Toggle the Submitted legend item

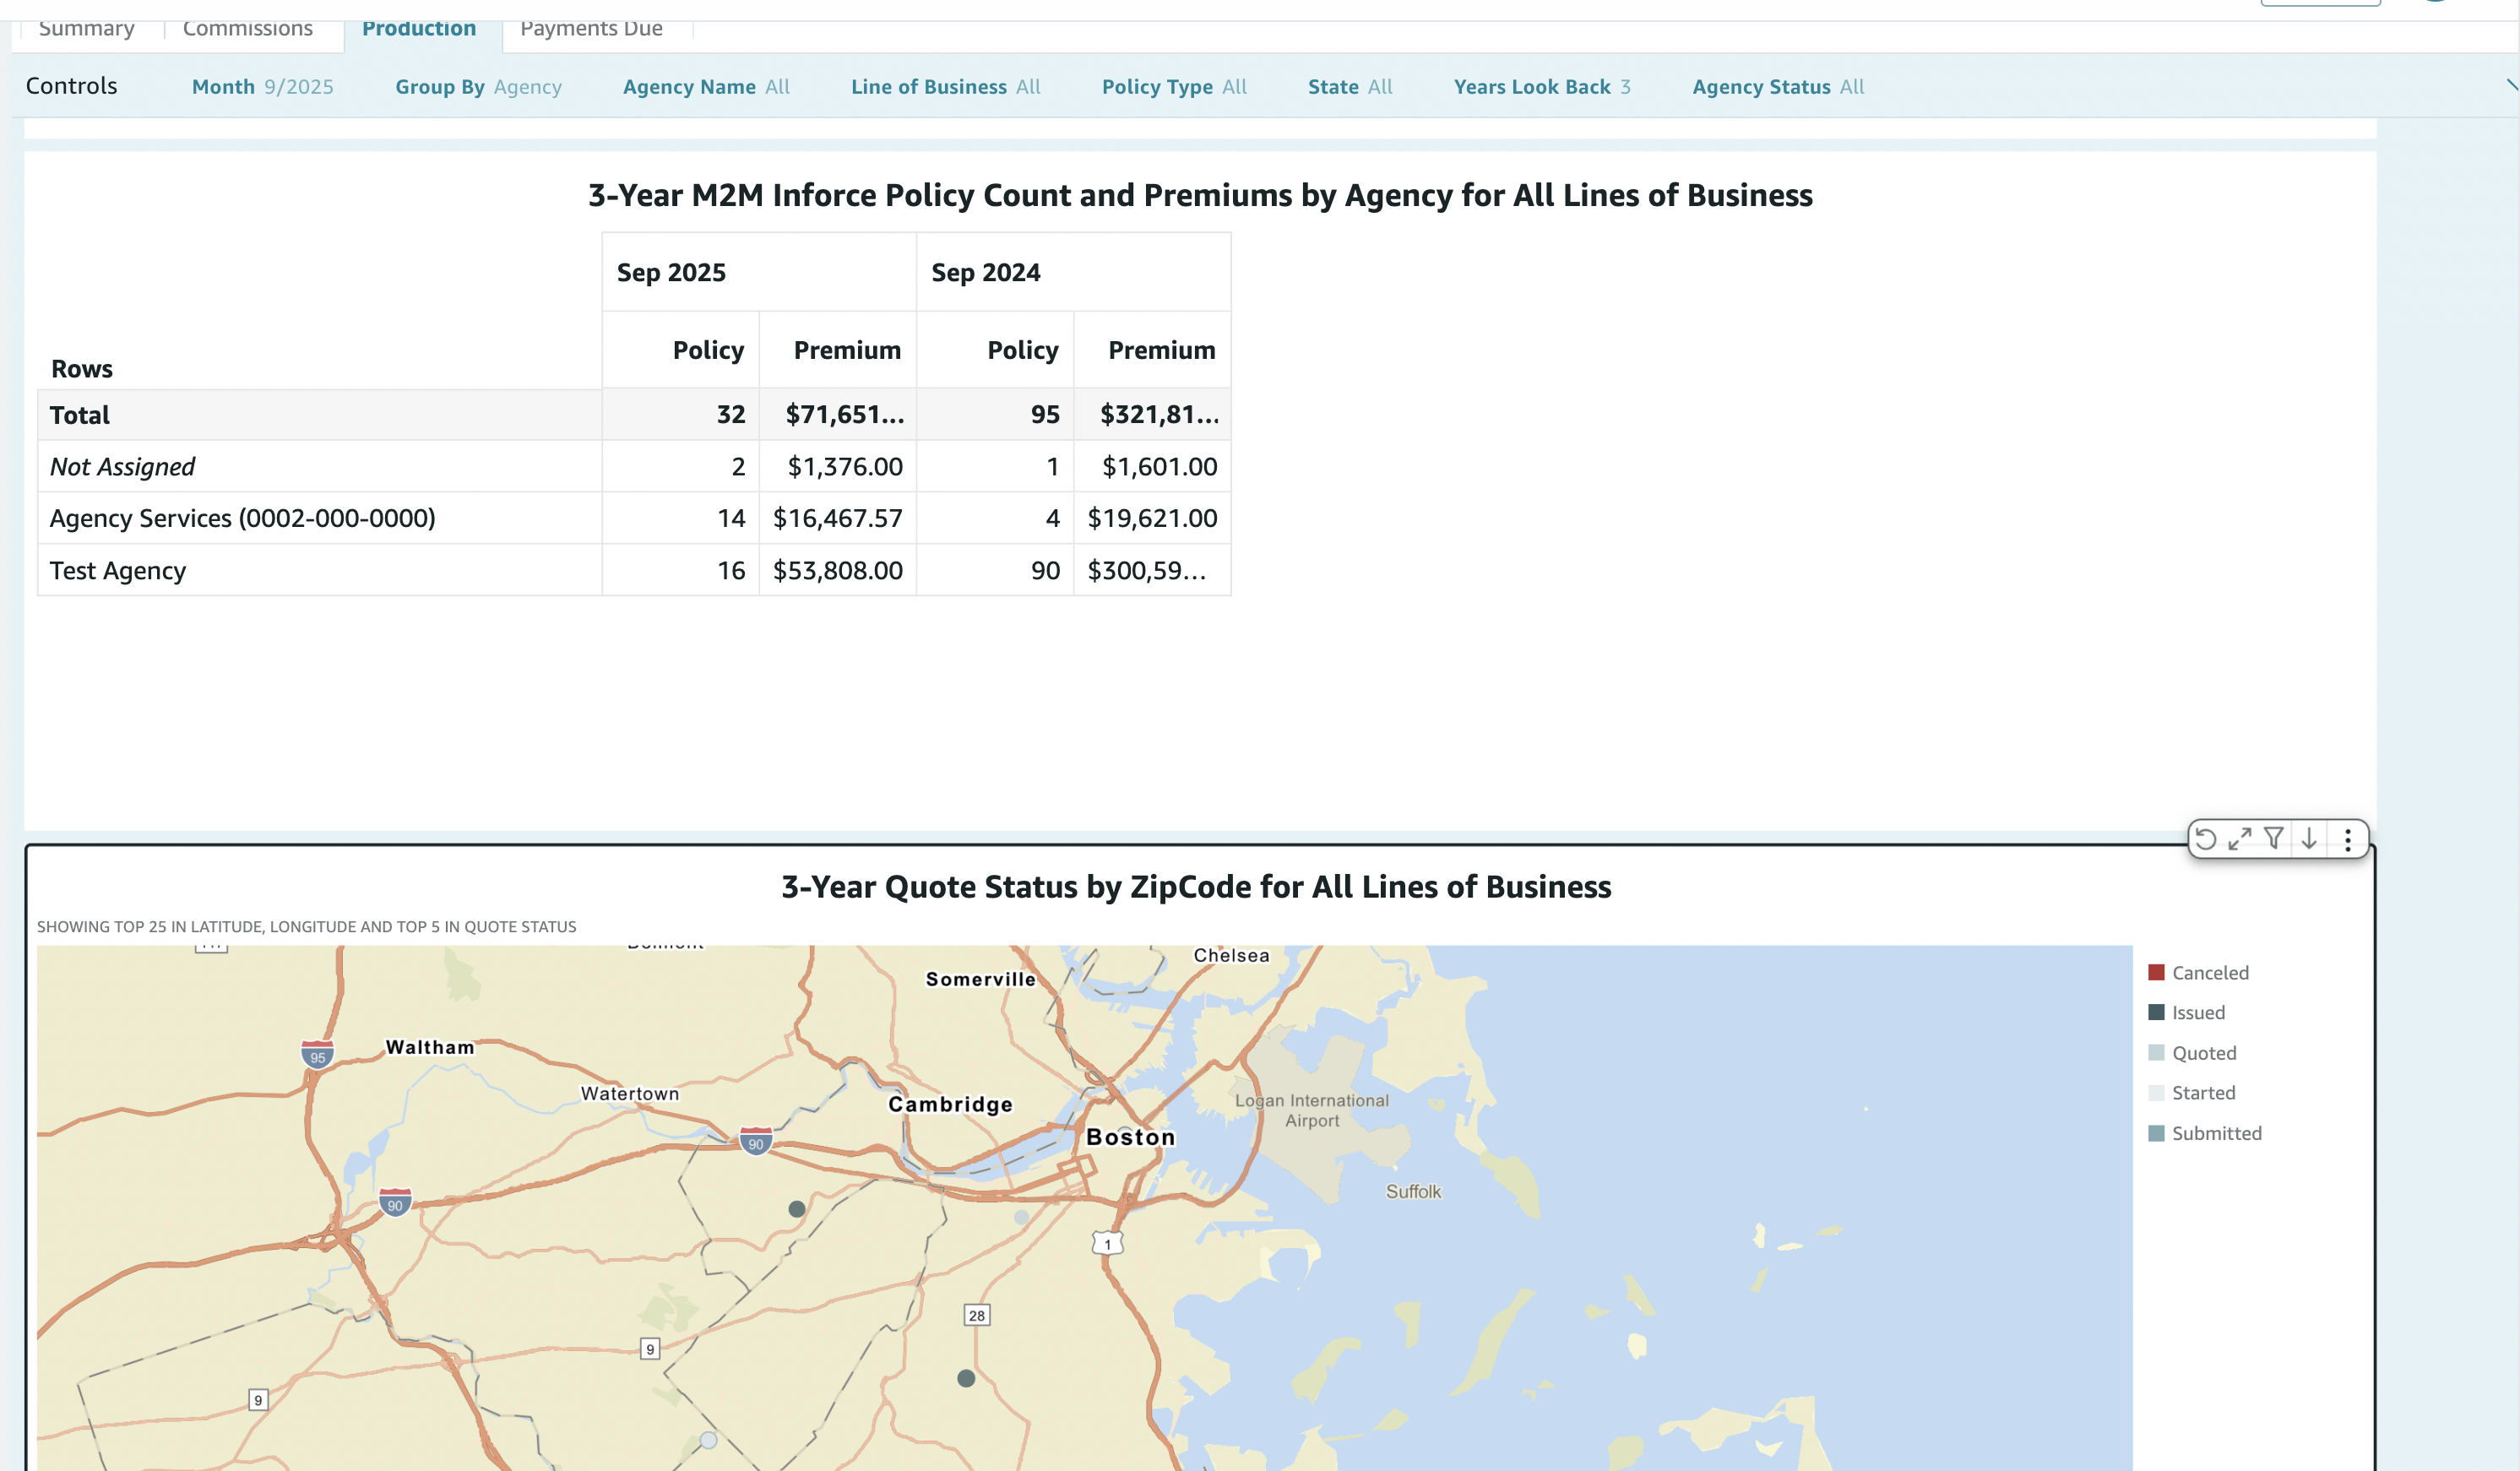coord(2216,1133)
